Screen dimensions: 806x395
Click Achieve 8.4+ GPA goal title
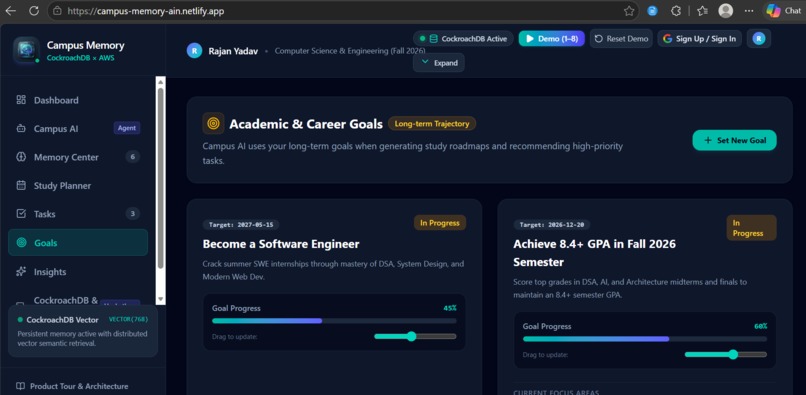coord(594,253)
